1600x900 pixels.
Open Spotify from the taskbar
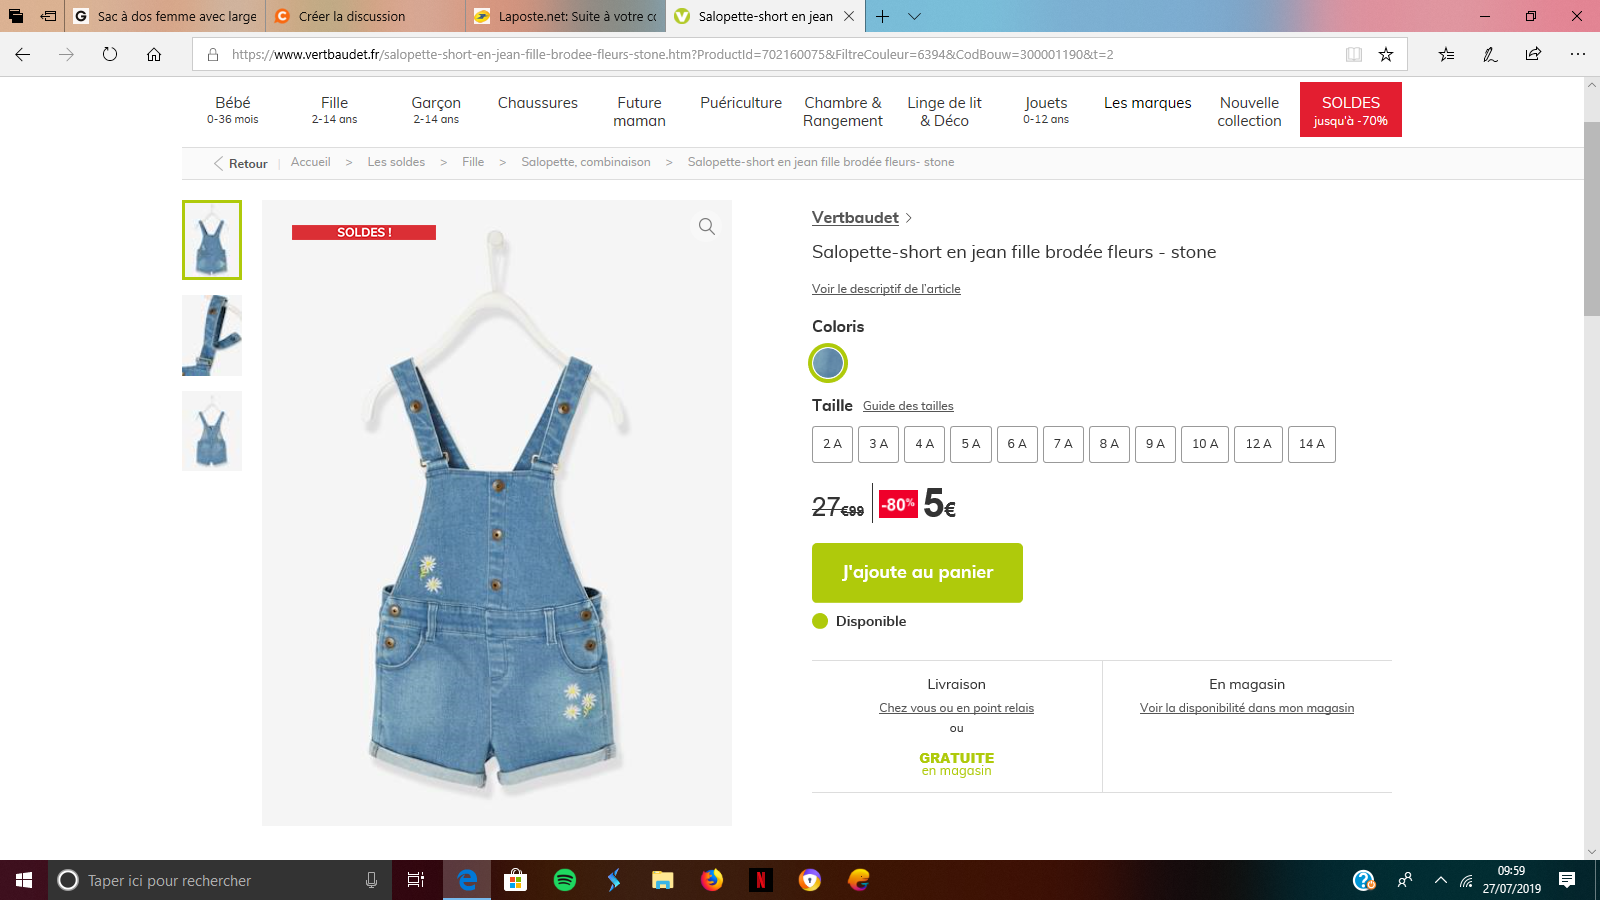565,880
